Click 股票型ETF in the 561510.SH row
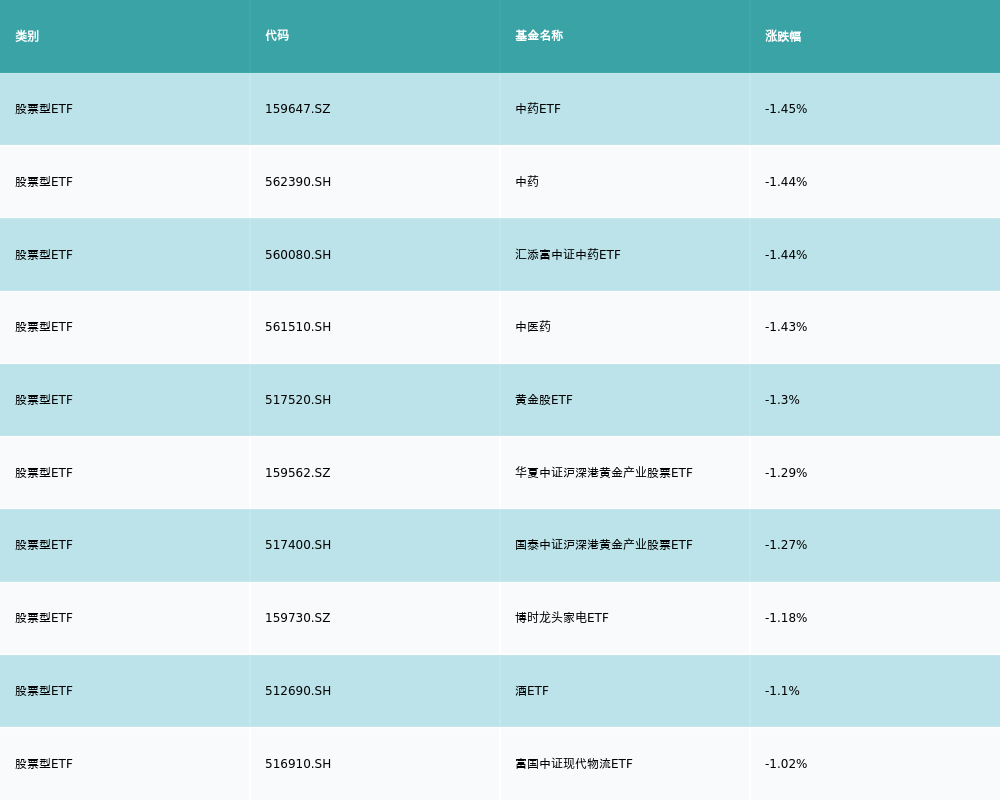1000x800 pixels. (44, 327)
